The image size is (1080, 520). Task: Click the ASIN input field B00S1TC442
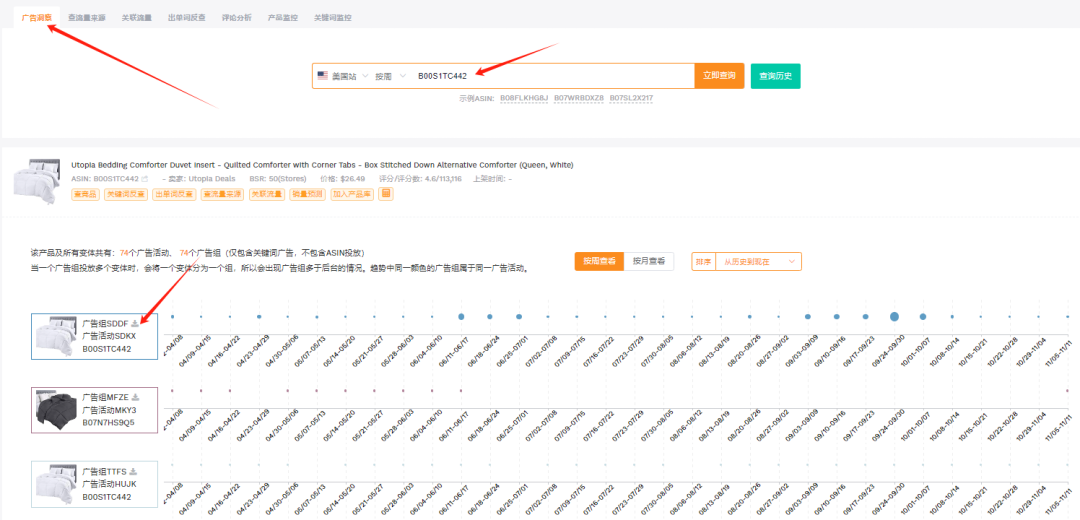[x=553, y=76]
